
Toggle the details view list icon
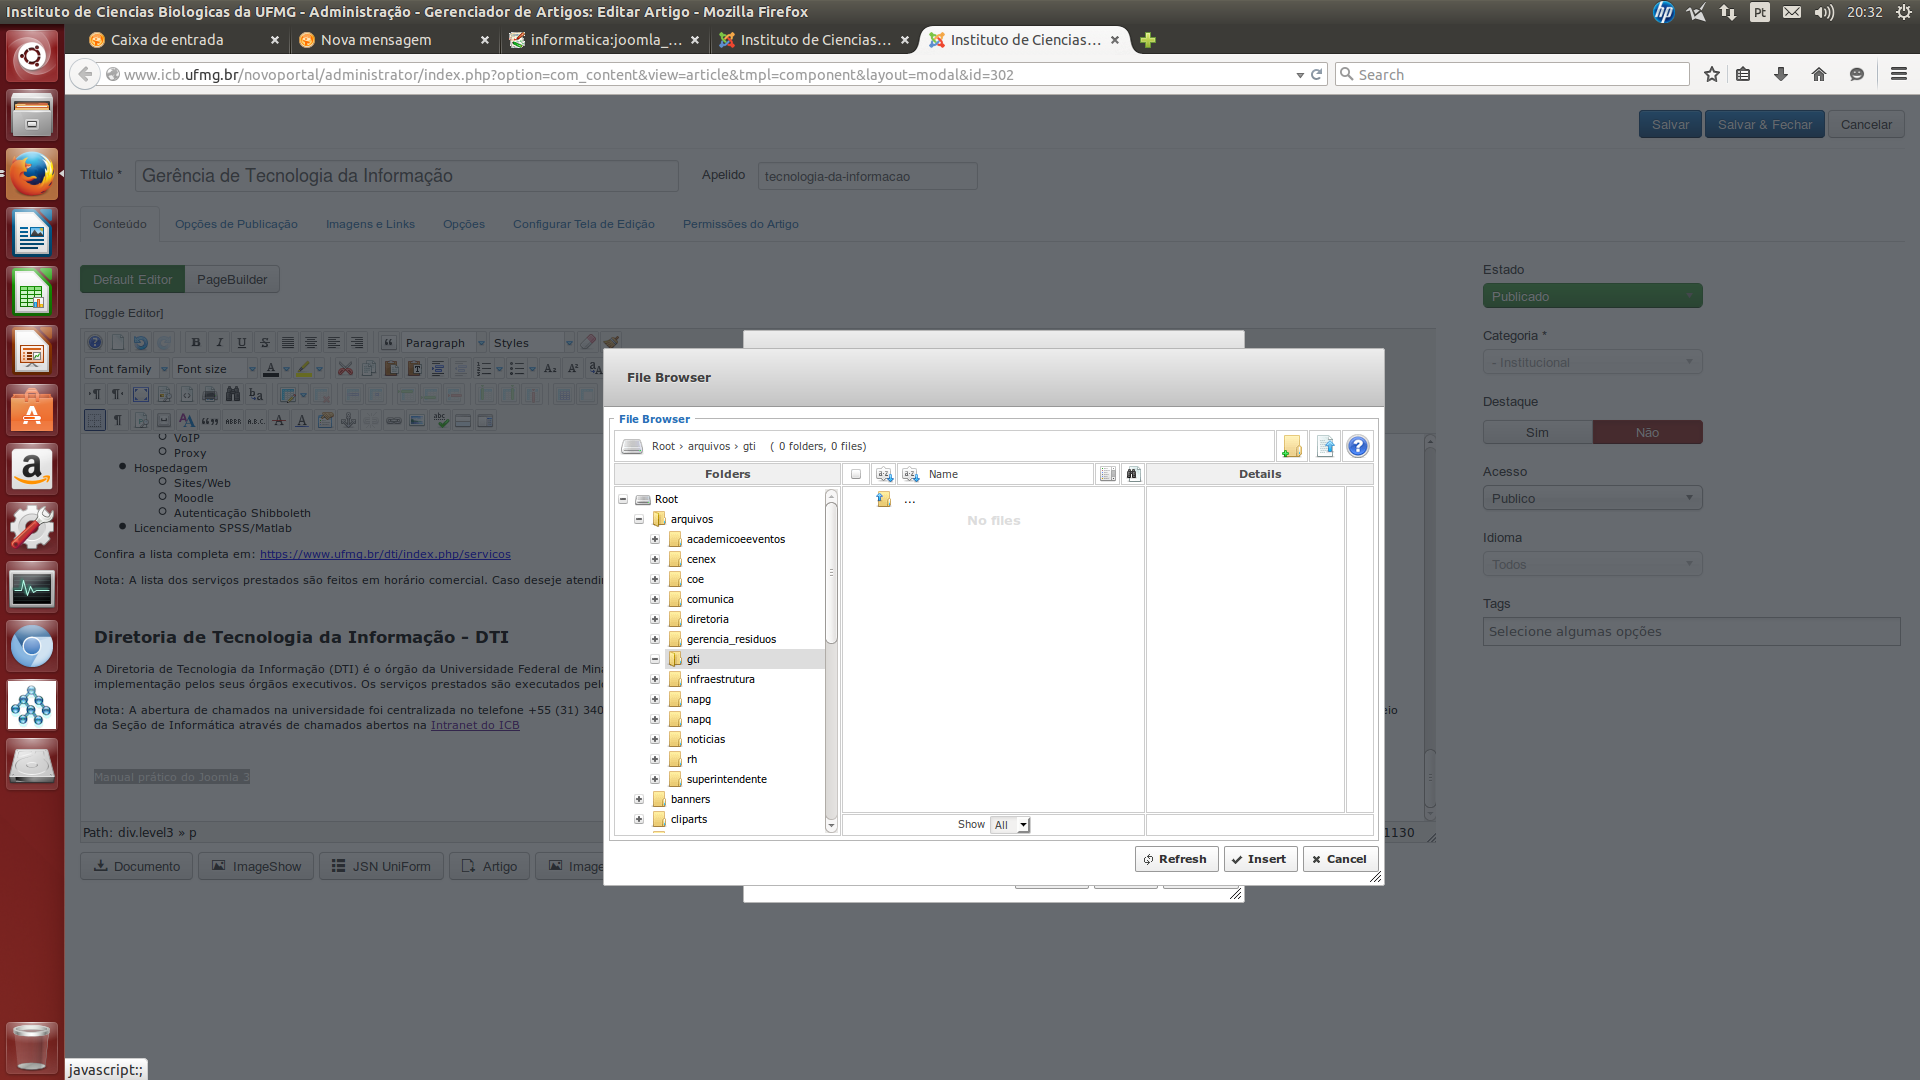[1107, 474]
